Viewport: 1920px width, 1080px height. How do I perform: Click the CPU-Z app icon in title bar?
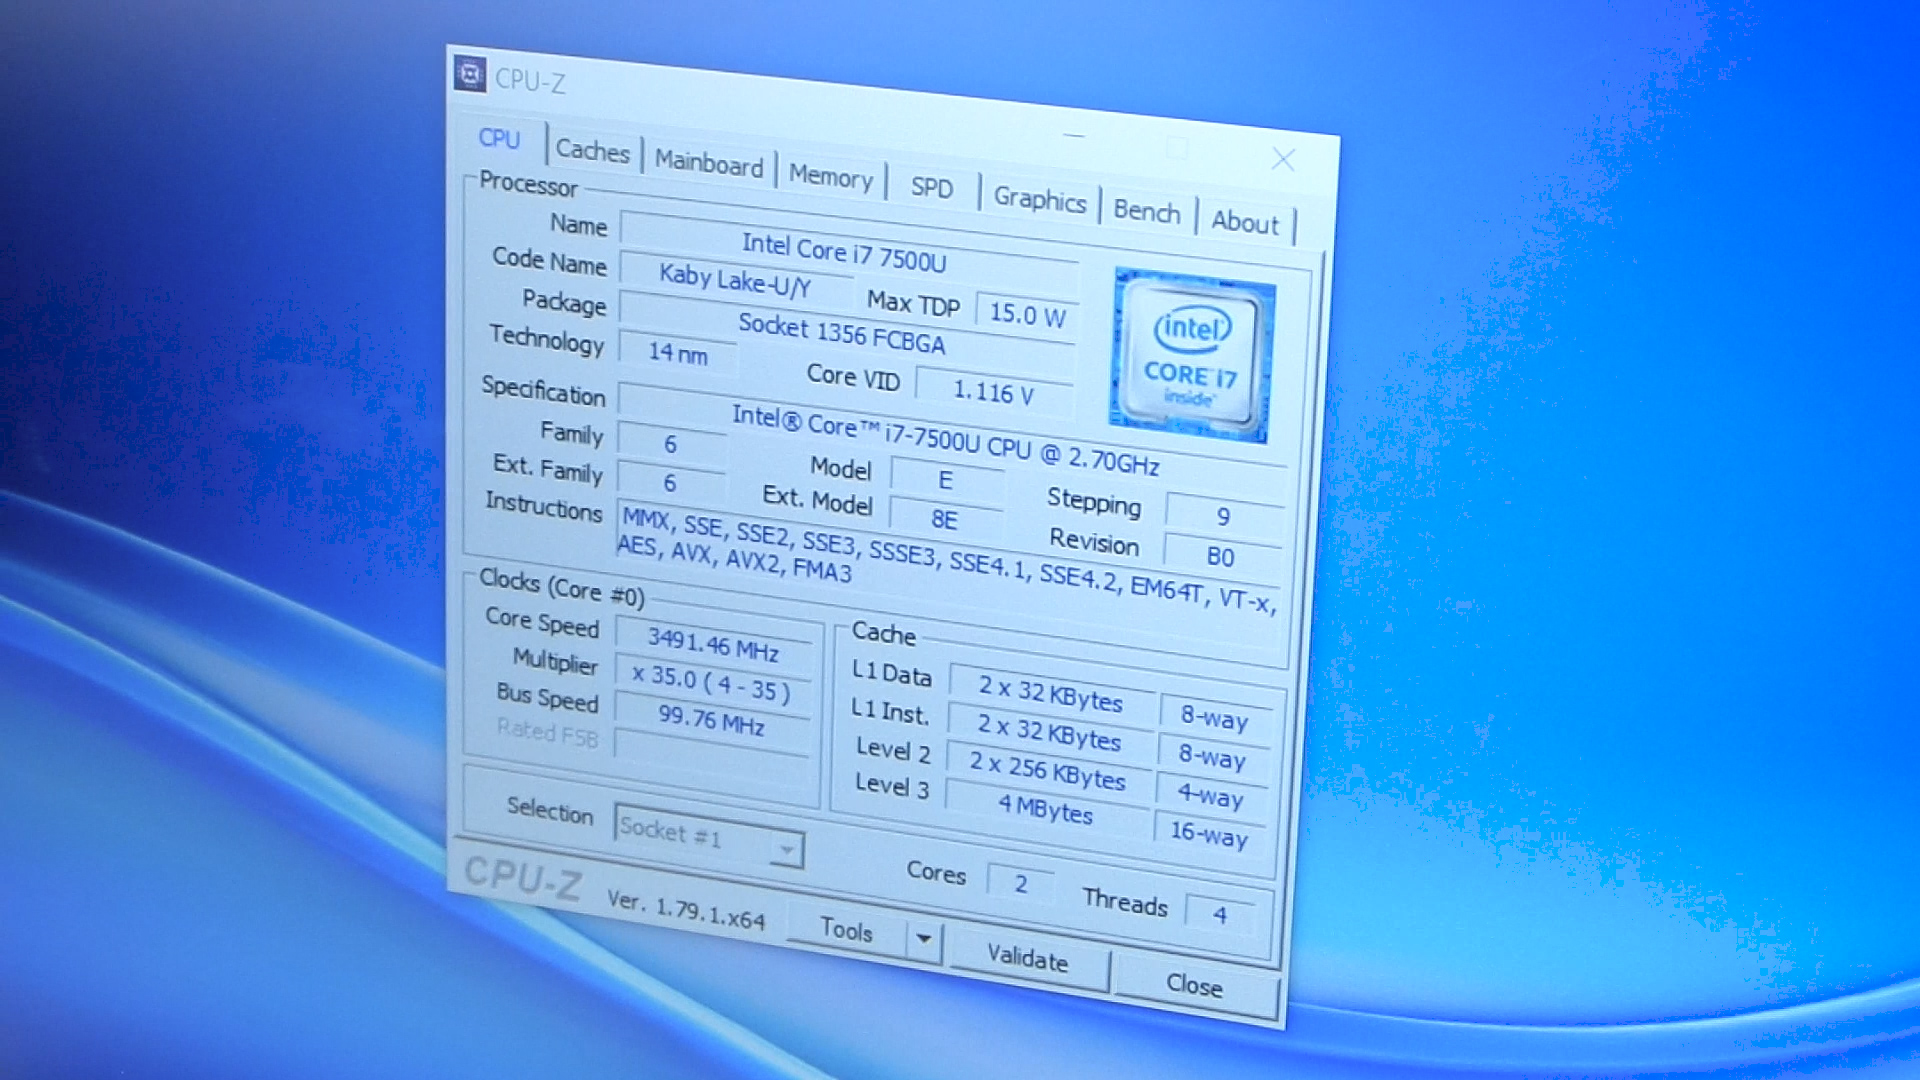point(470,74)
